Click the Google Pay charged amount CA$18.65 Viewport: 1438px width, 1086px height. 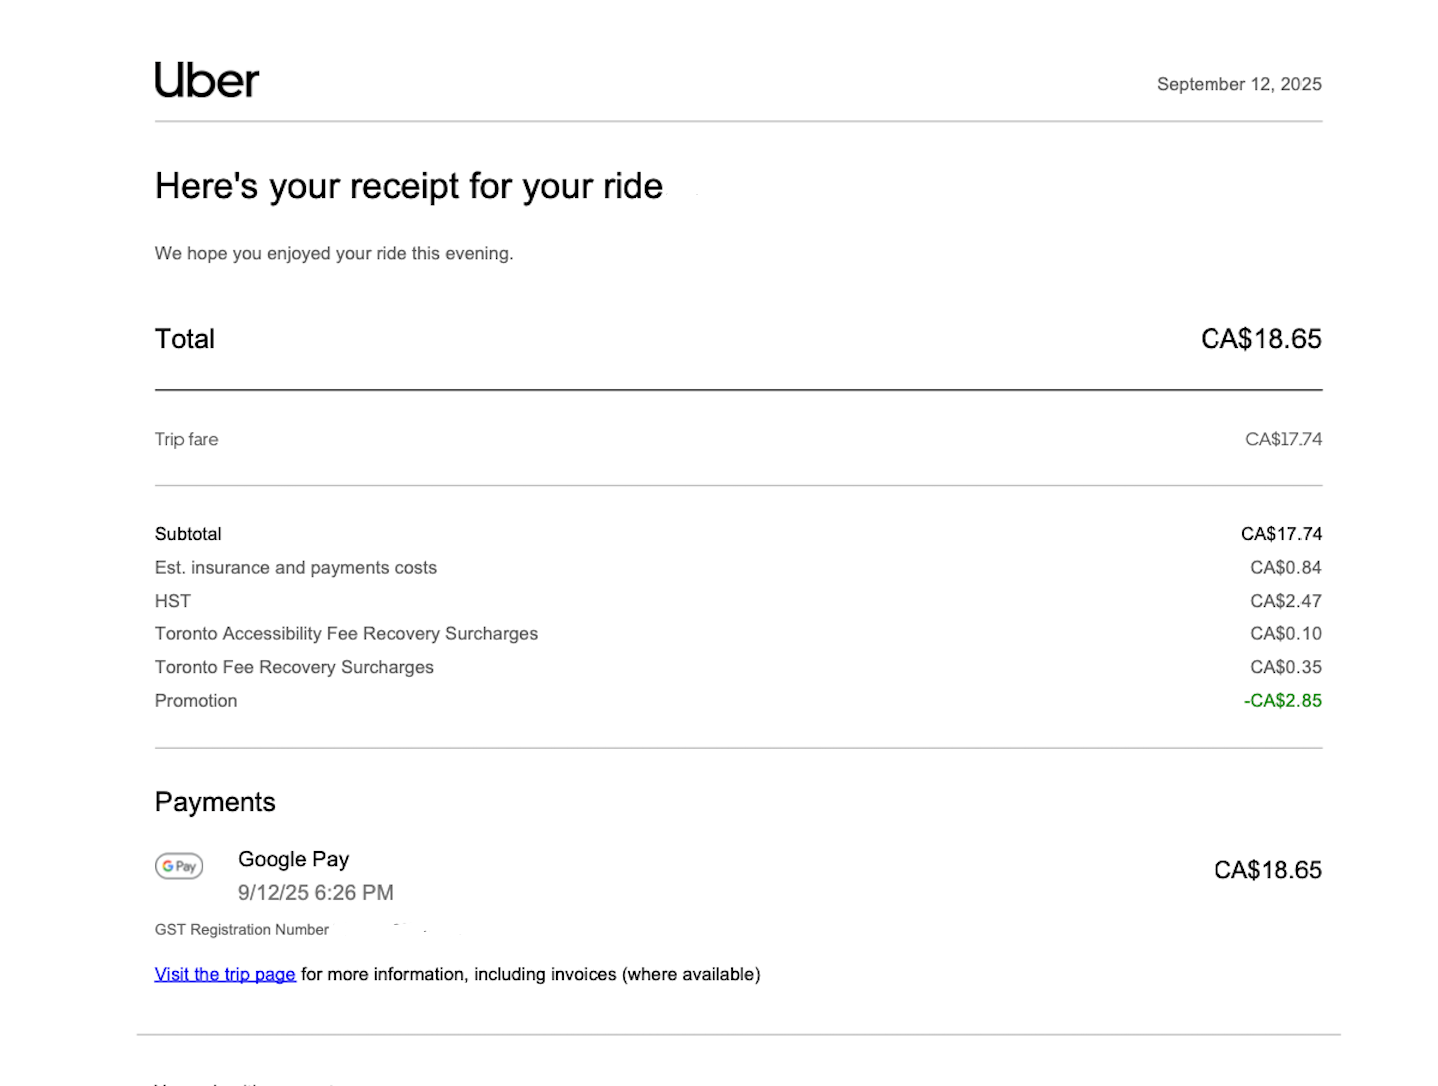coord(1267,870)
